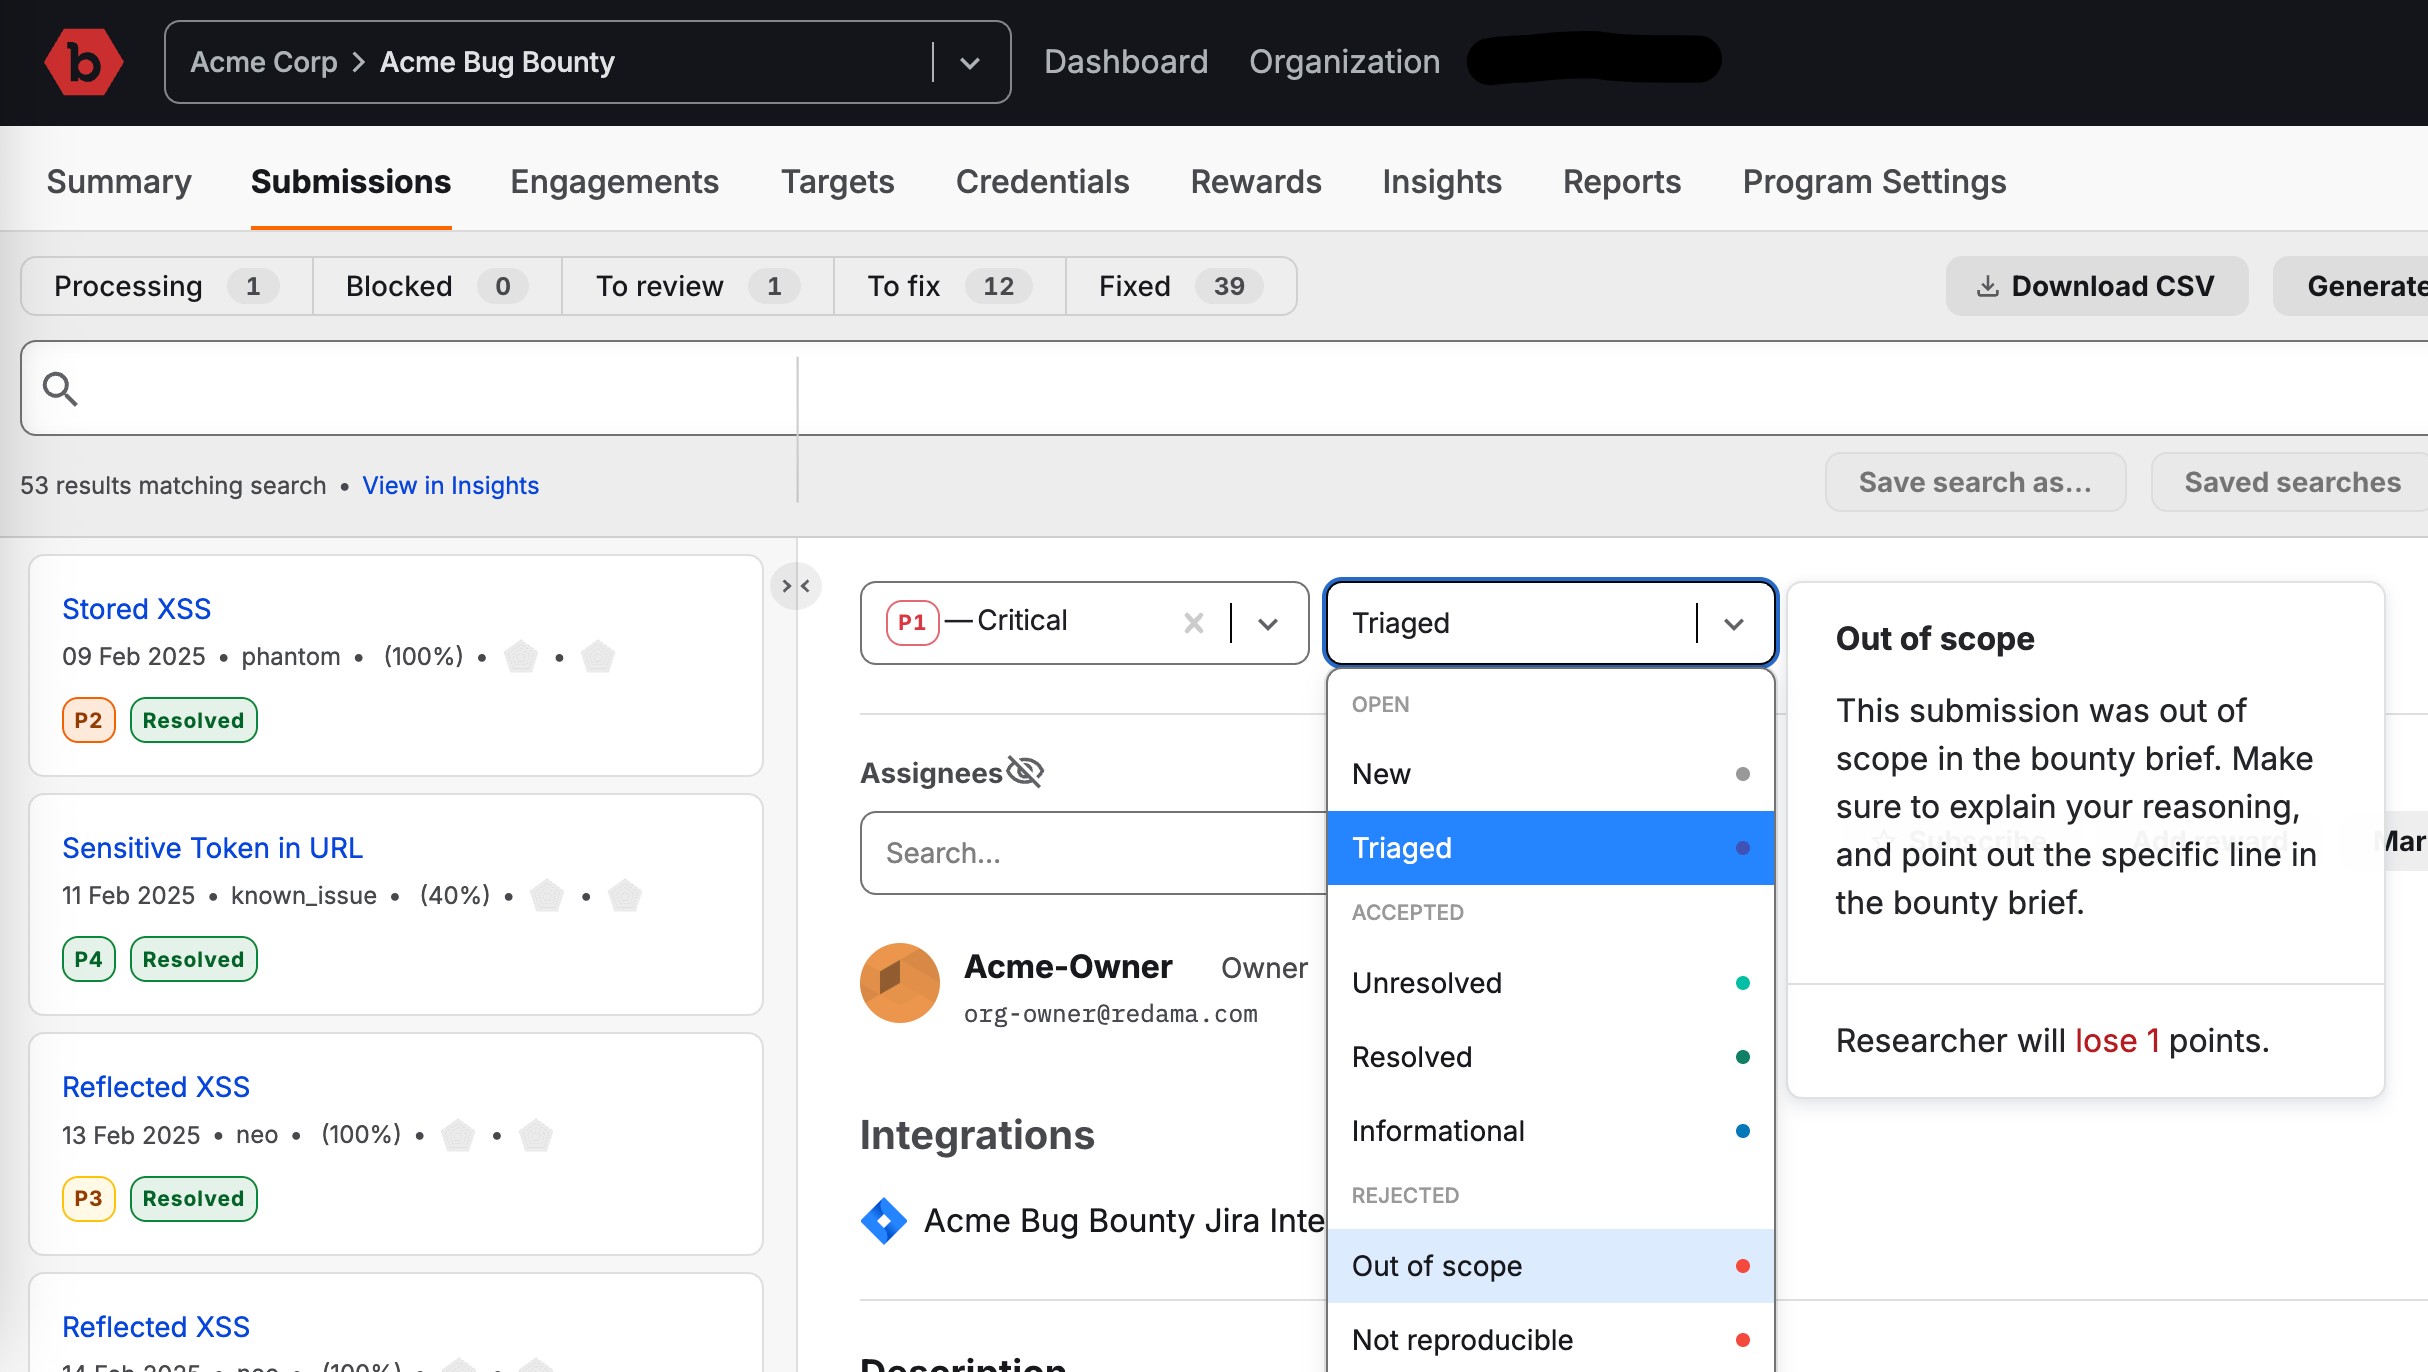Click the search magnifier icon
Screen dimensions: 2428x1372
tap(60, 389)
